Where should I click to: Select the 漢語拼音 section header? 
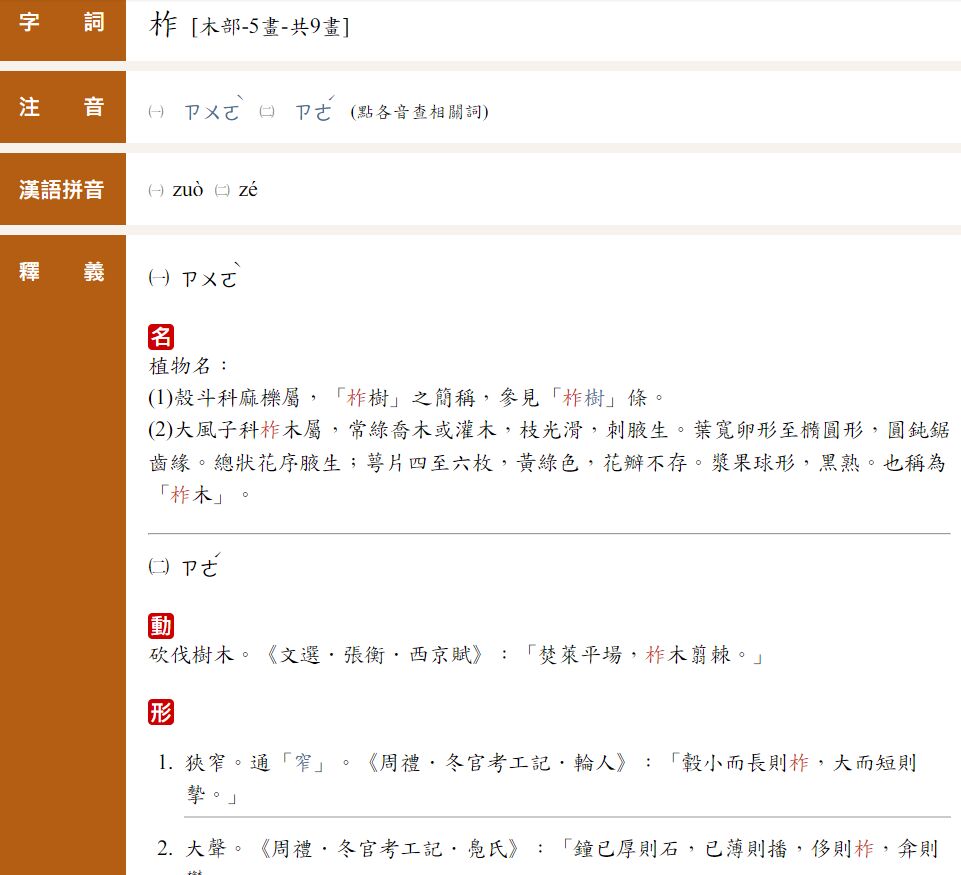pyautogui.click(x=62, y=190)
